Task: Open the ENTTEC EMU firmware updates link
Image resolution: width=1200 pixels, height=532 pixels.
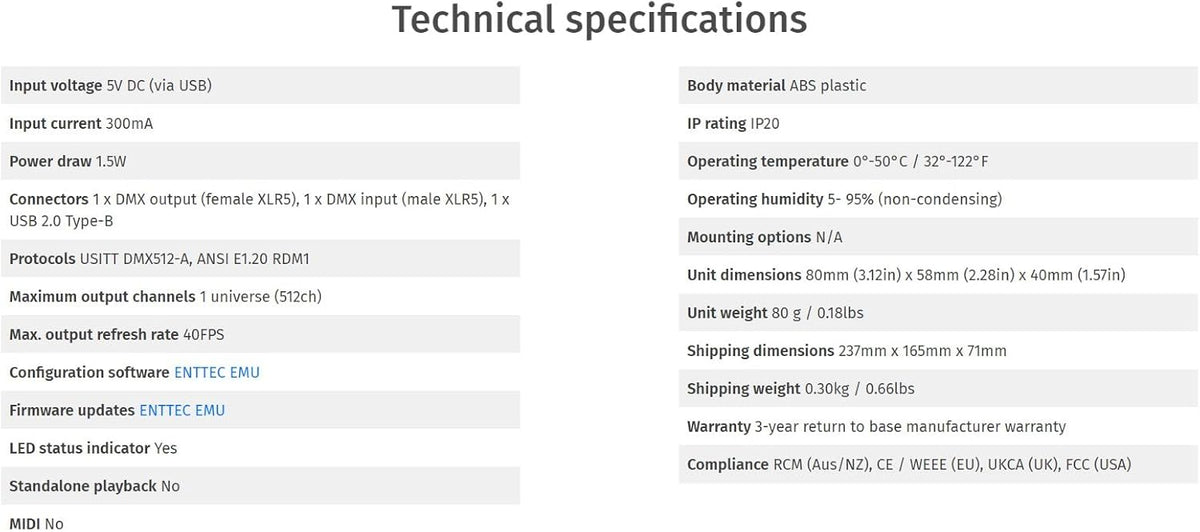Action: [x=182, y=410]
